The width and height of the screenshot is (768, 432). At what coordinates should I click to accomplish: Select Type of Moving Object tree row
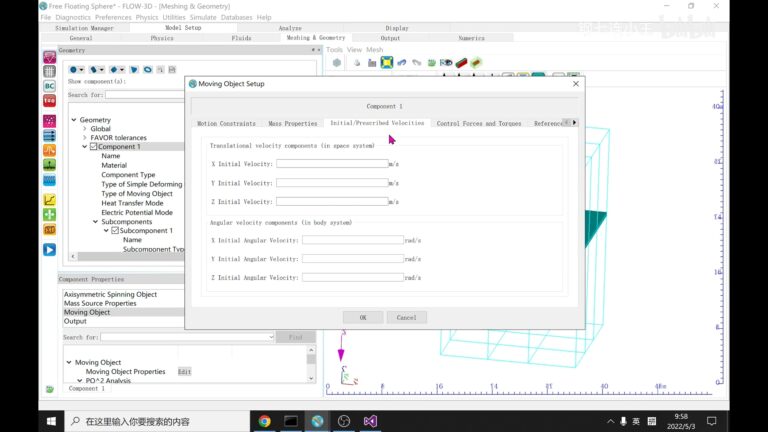137,193
